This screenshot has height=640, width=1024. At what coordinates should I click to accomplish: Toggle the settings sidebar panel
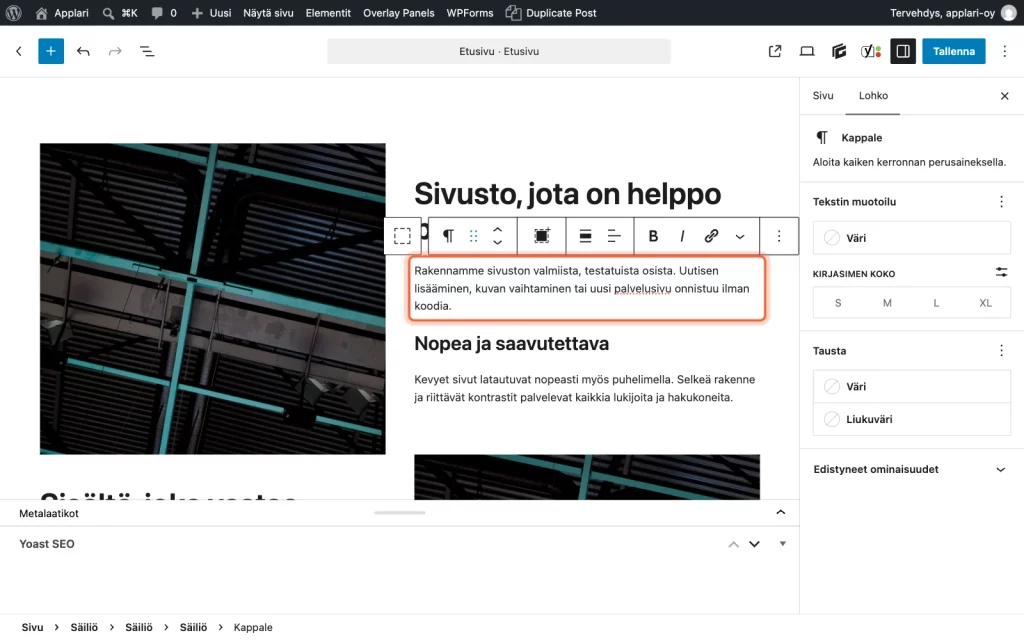(903, 51)
